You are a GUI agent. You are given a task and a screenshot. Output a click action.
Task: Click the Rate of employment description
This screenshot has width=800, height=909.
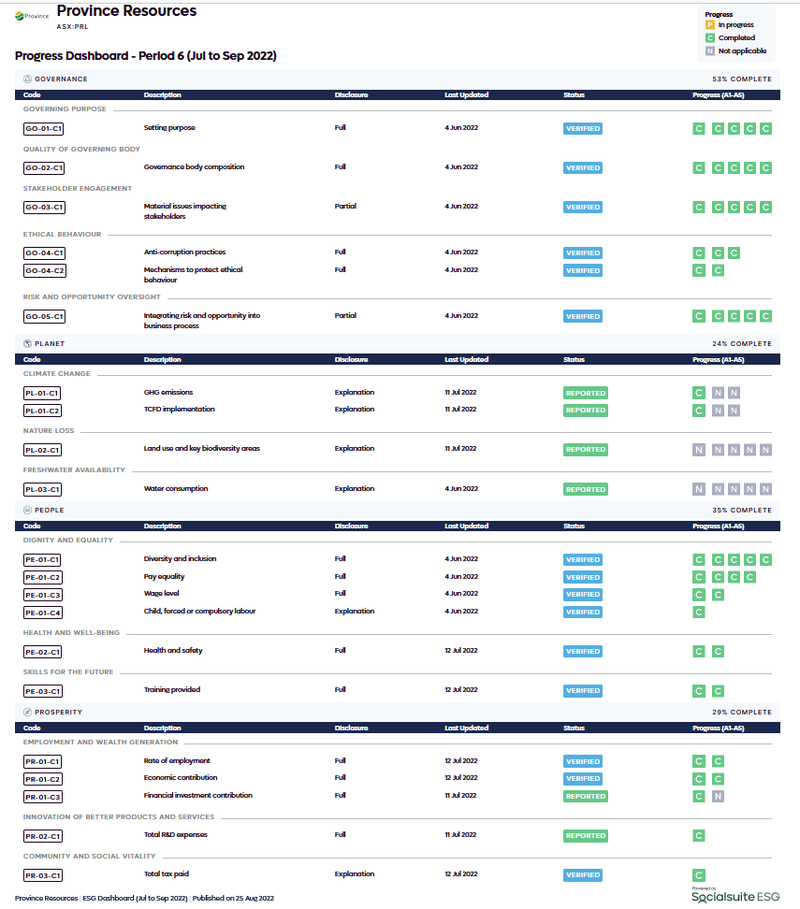tap(177, 761)
